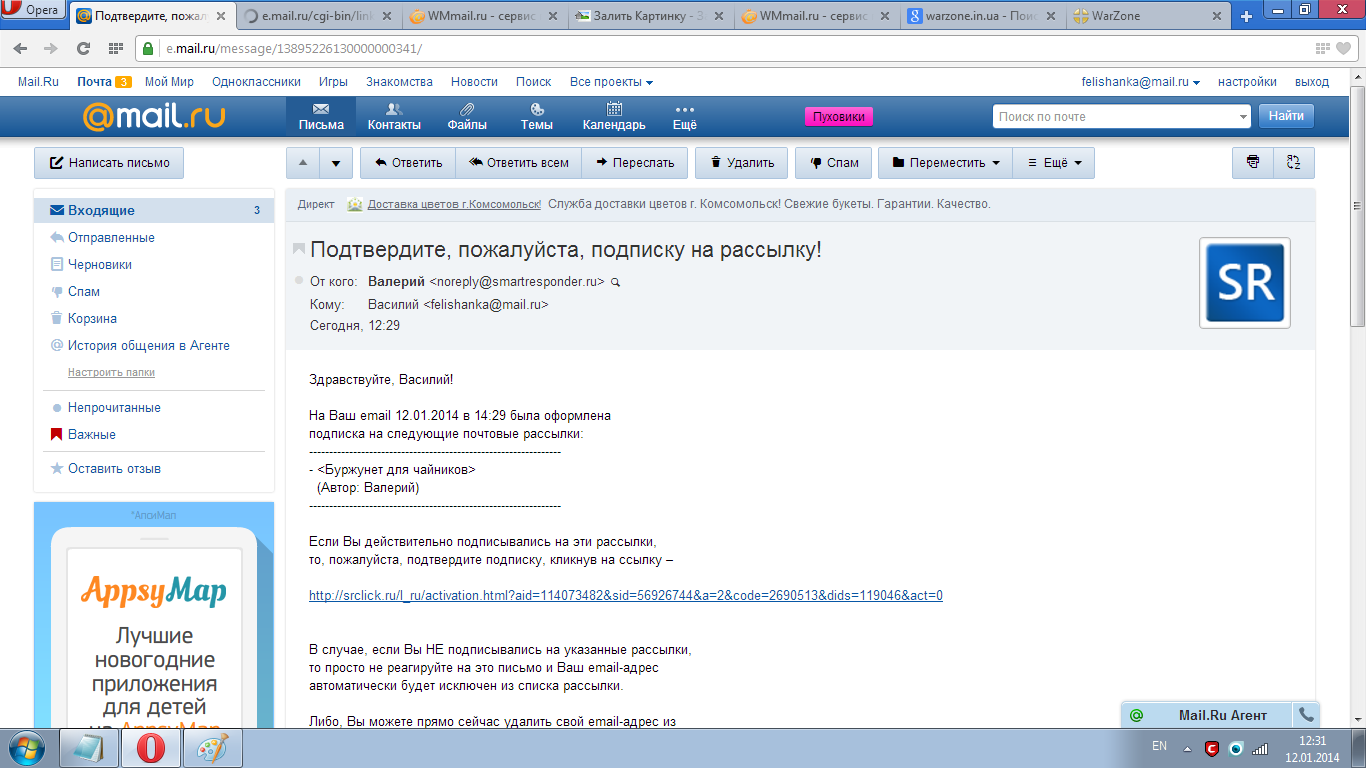Open Opera in the taskbar
Screen dimensions: 1366x768
(x=151, y=748)
